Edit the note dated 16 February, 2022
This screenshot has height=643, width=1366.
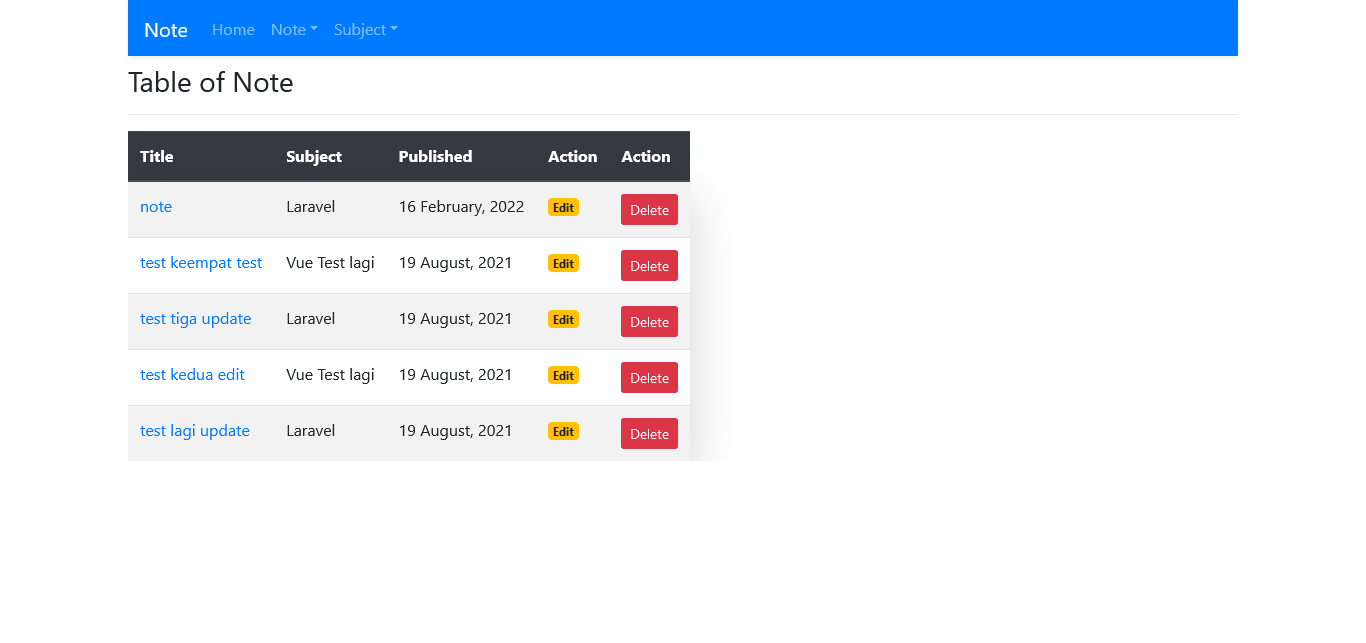563,208
